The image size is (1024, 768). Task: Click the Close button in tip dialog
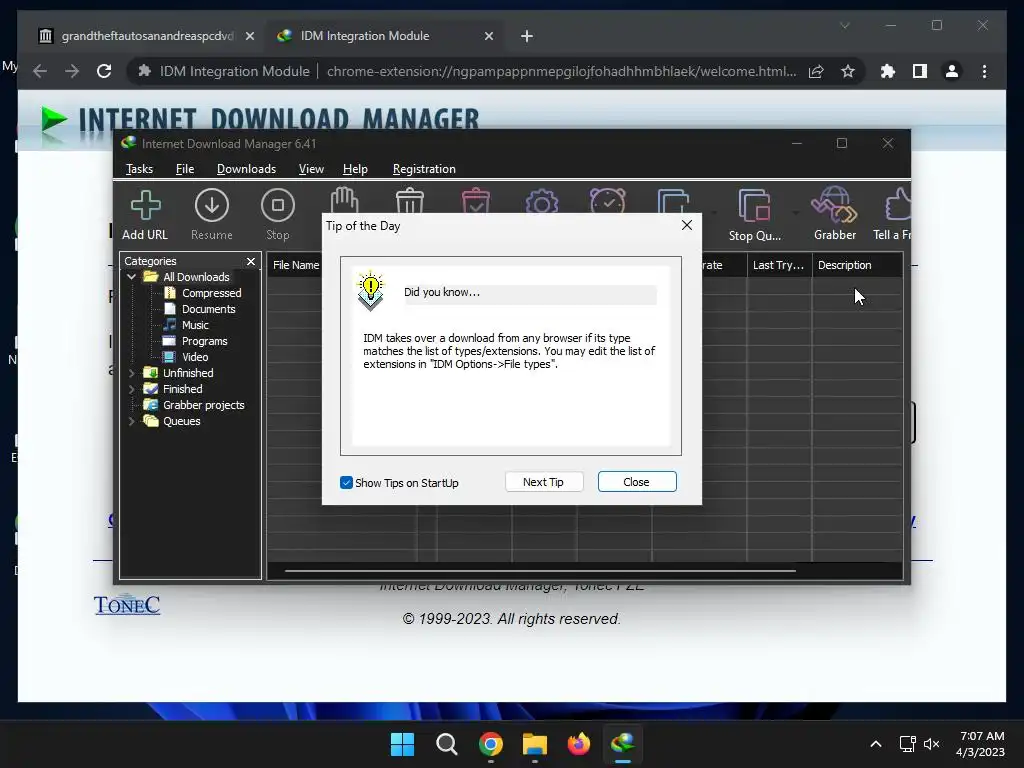(x=637, y=482)
